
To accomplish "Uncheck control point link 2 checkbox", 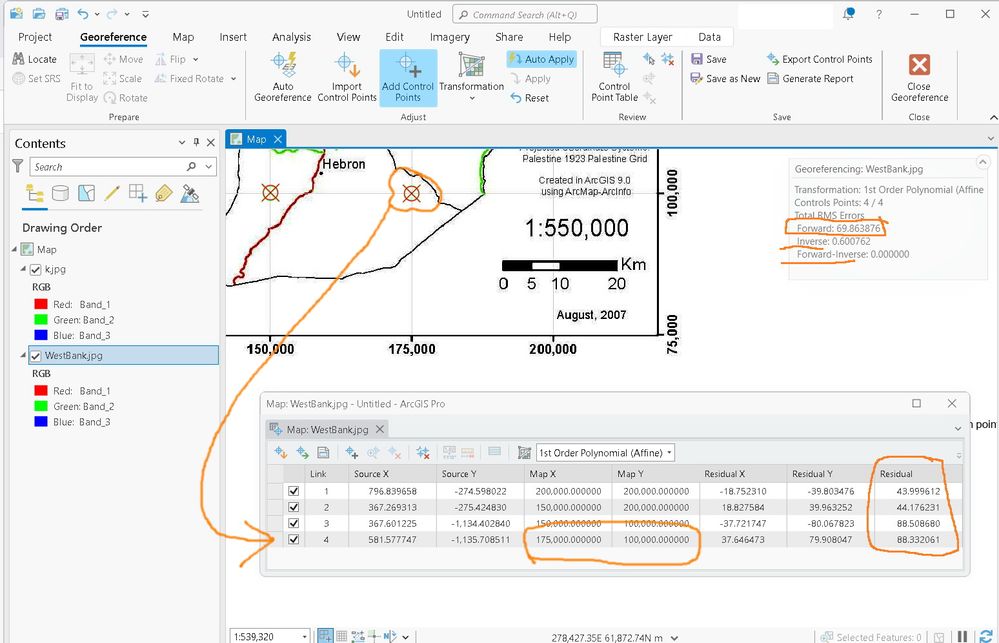I will [294, 507].
